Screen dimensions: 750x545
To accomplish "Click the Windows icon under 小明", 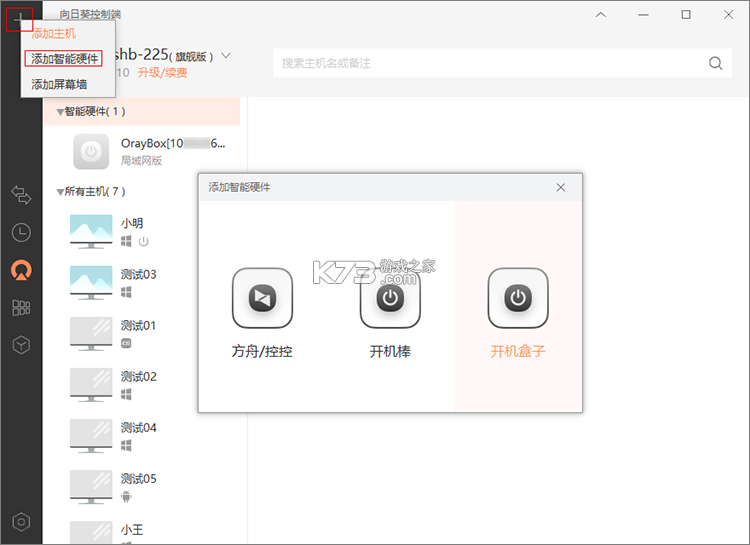I will (x=126, y=241).
